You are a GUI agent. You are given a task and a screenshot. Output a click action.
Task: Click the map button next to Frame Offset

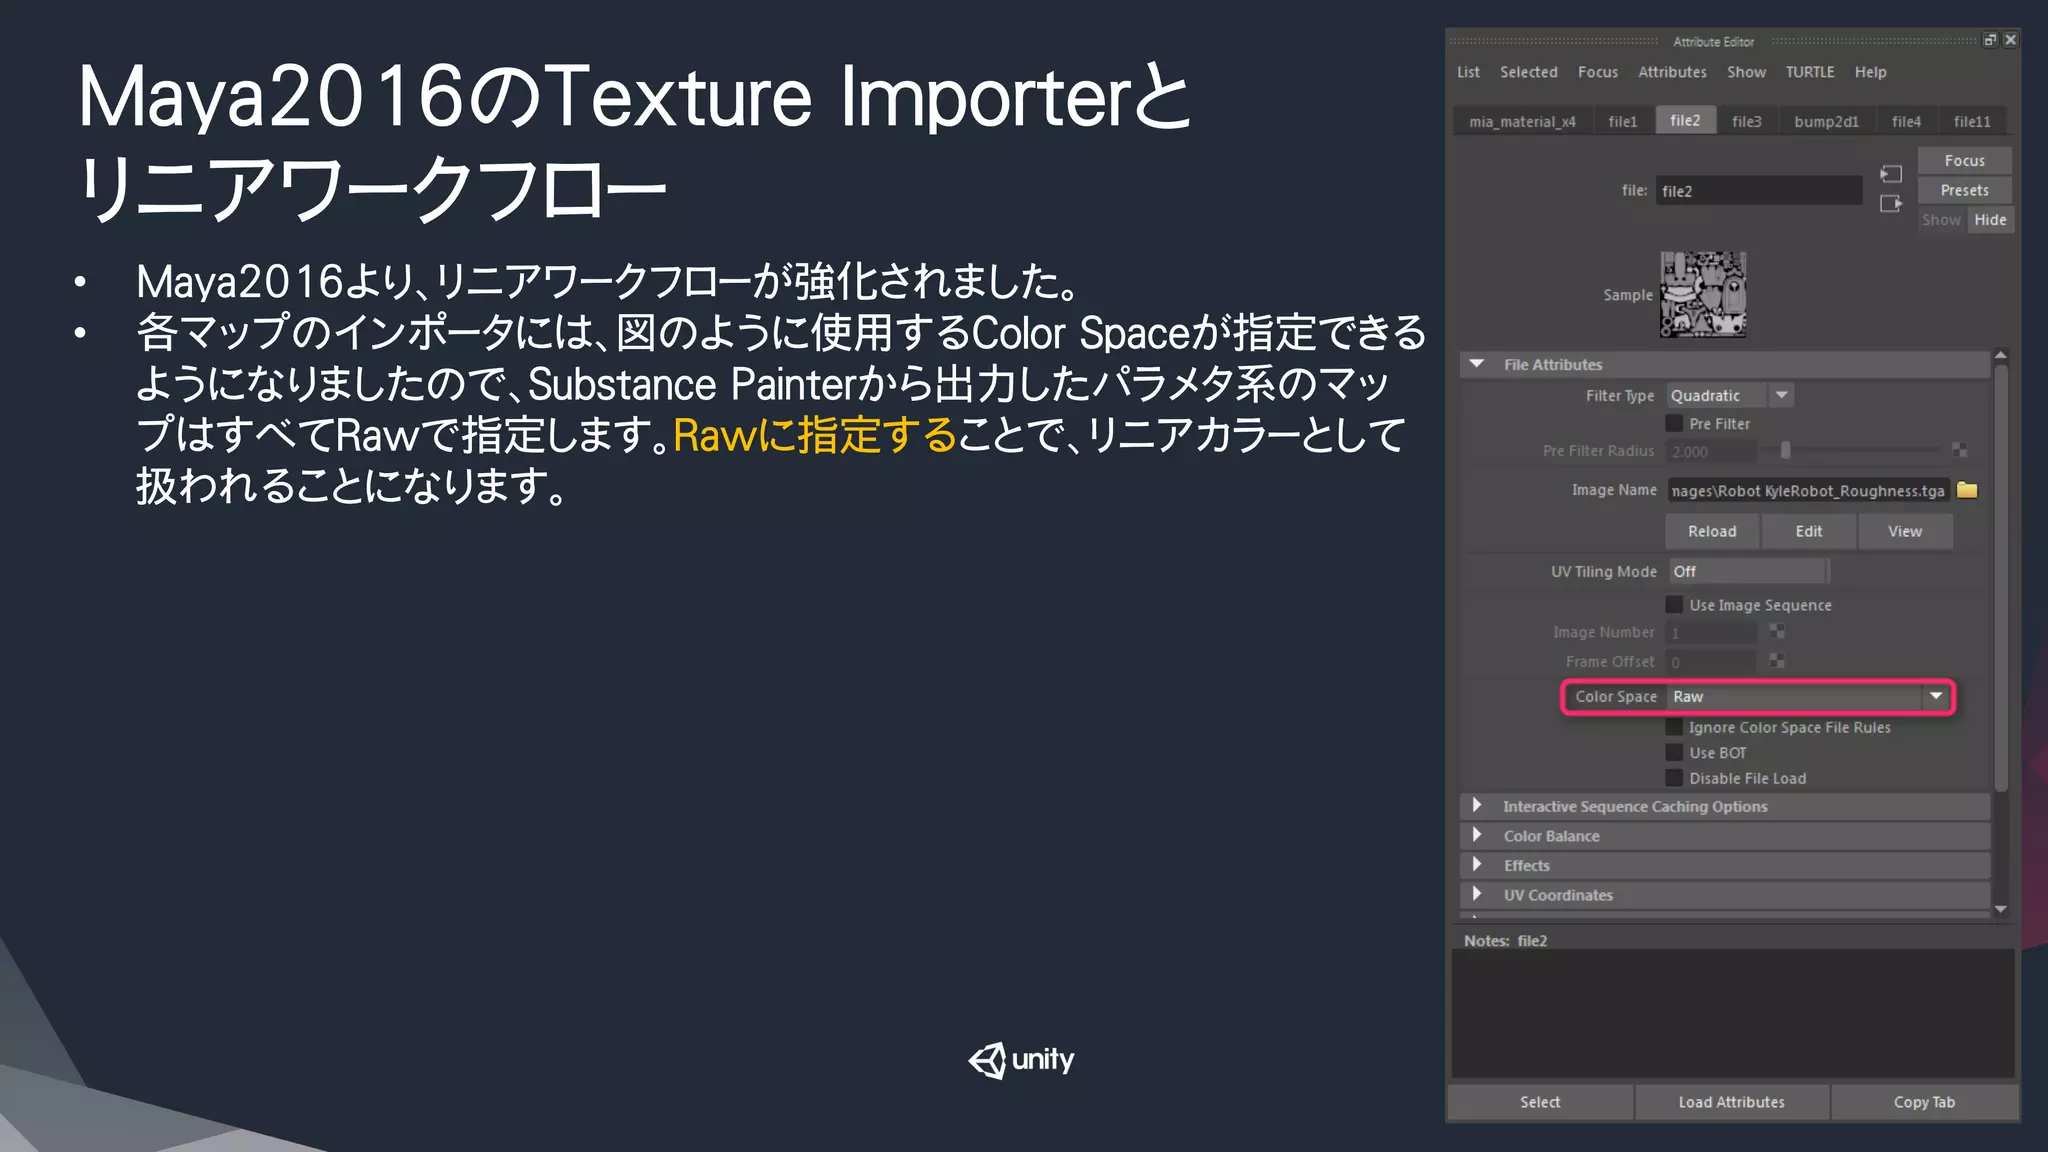(x=1777, y=661)
